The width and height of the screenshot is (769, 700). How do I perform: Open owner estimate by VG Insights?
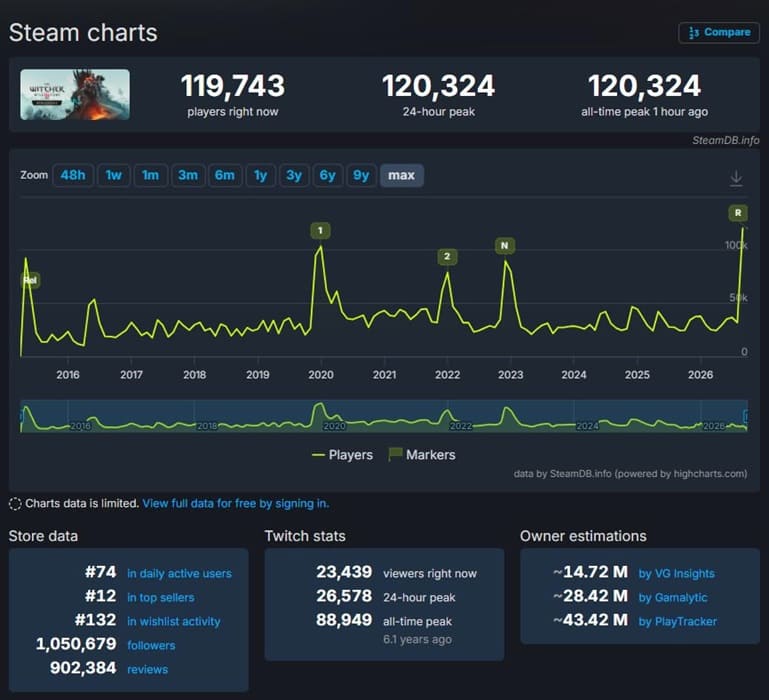pyautogui.click(x=676, y=573)
